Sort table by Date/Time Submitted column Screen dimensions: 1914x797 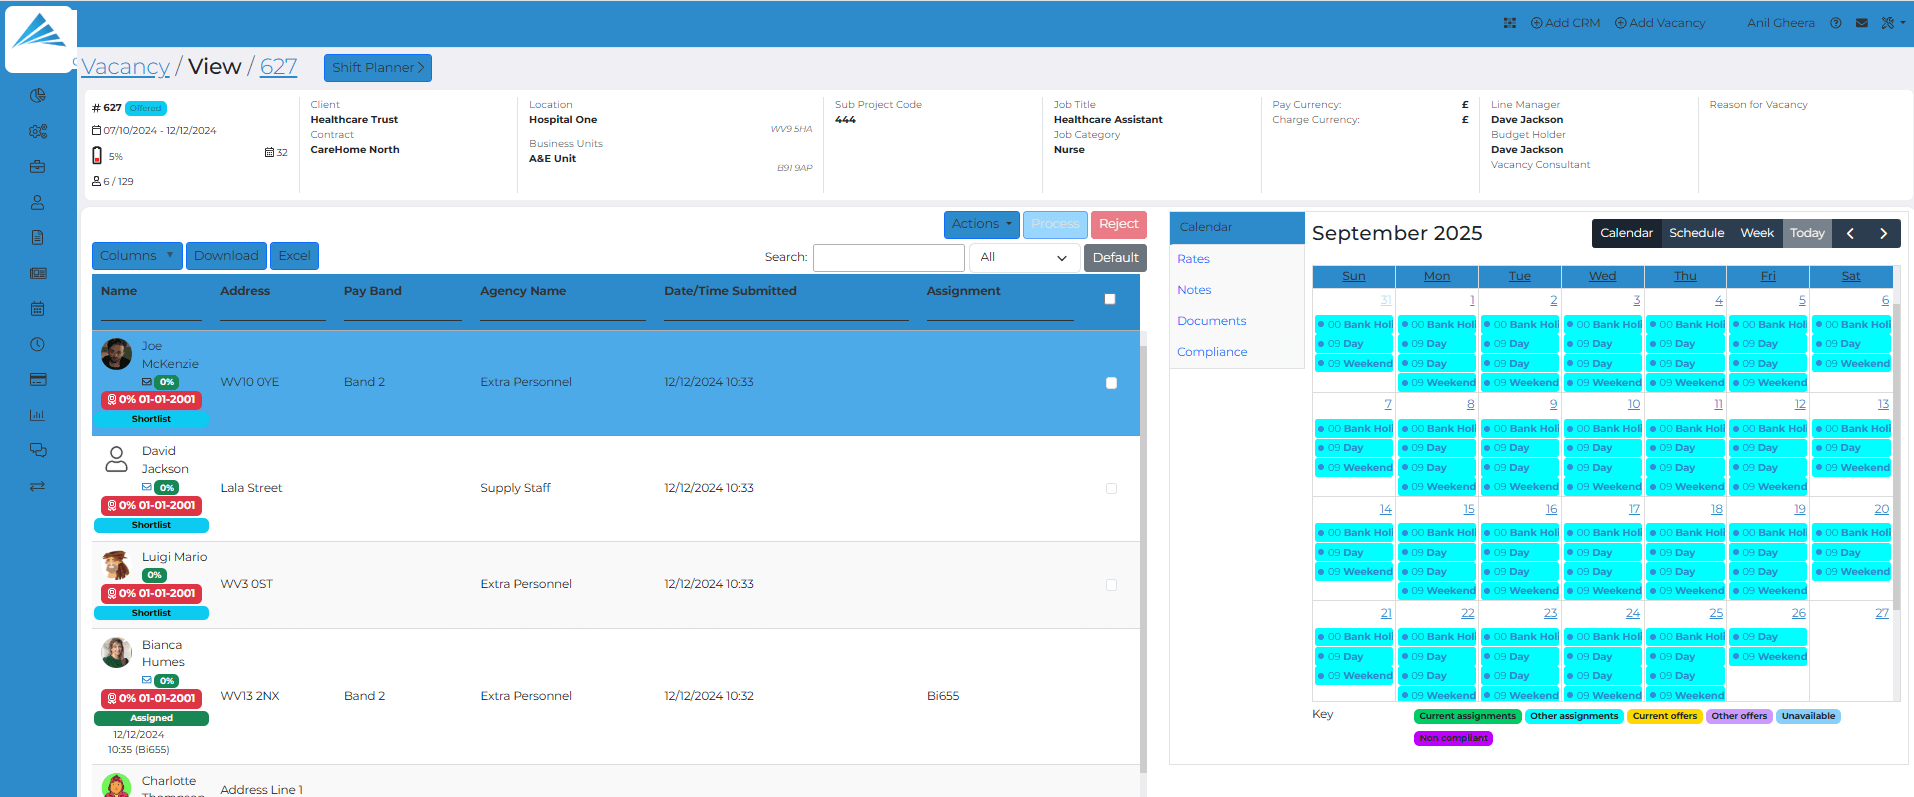[730, 291]
